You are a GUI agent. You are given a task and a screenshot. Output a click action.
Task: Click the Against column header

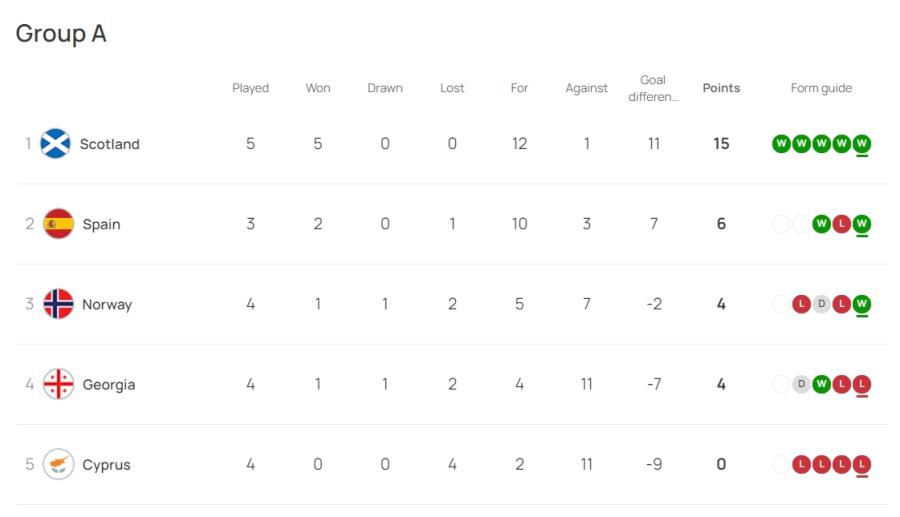[x=586, y=88]
